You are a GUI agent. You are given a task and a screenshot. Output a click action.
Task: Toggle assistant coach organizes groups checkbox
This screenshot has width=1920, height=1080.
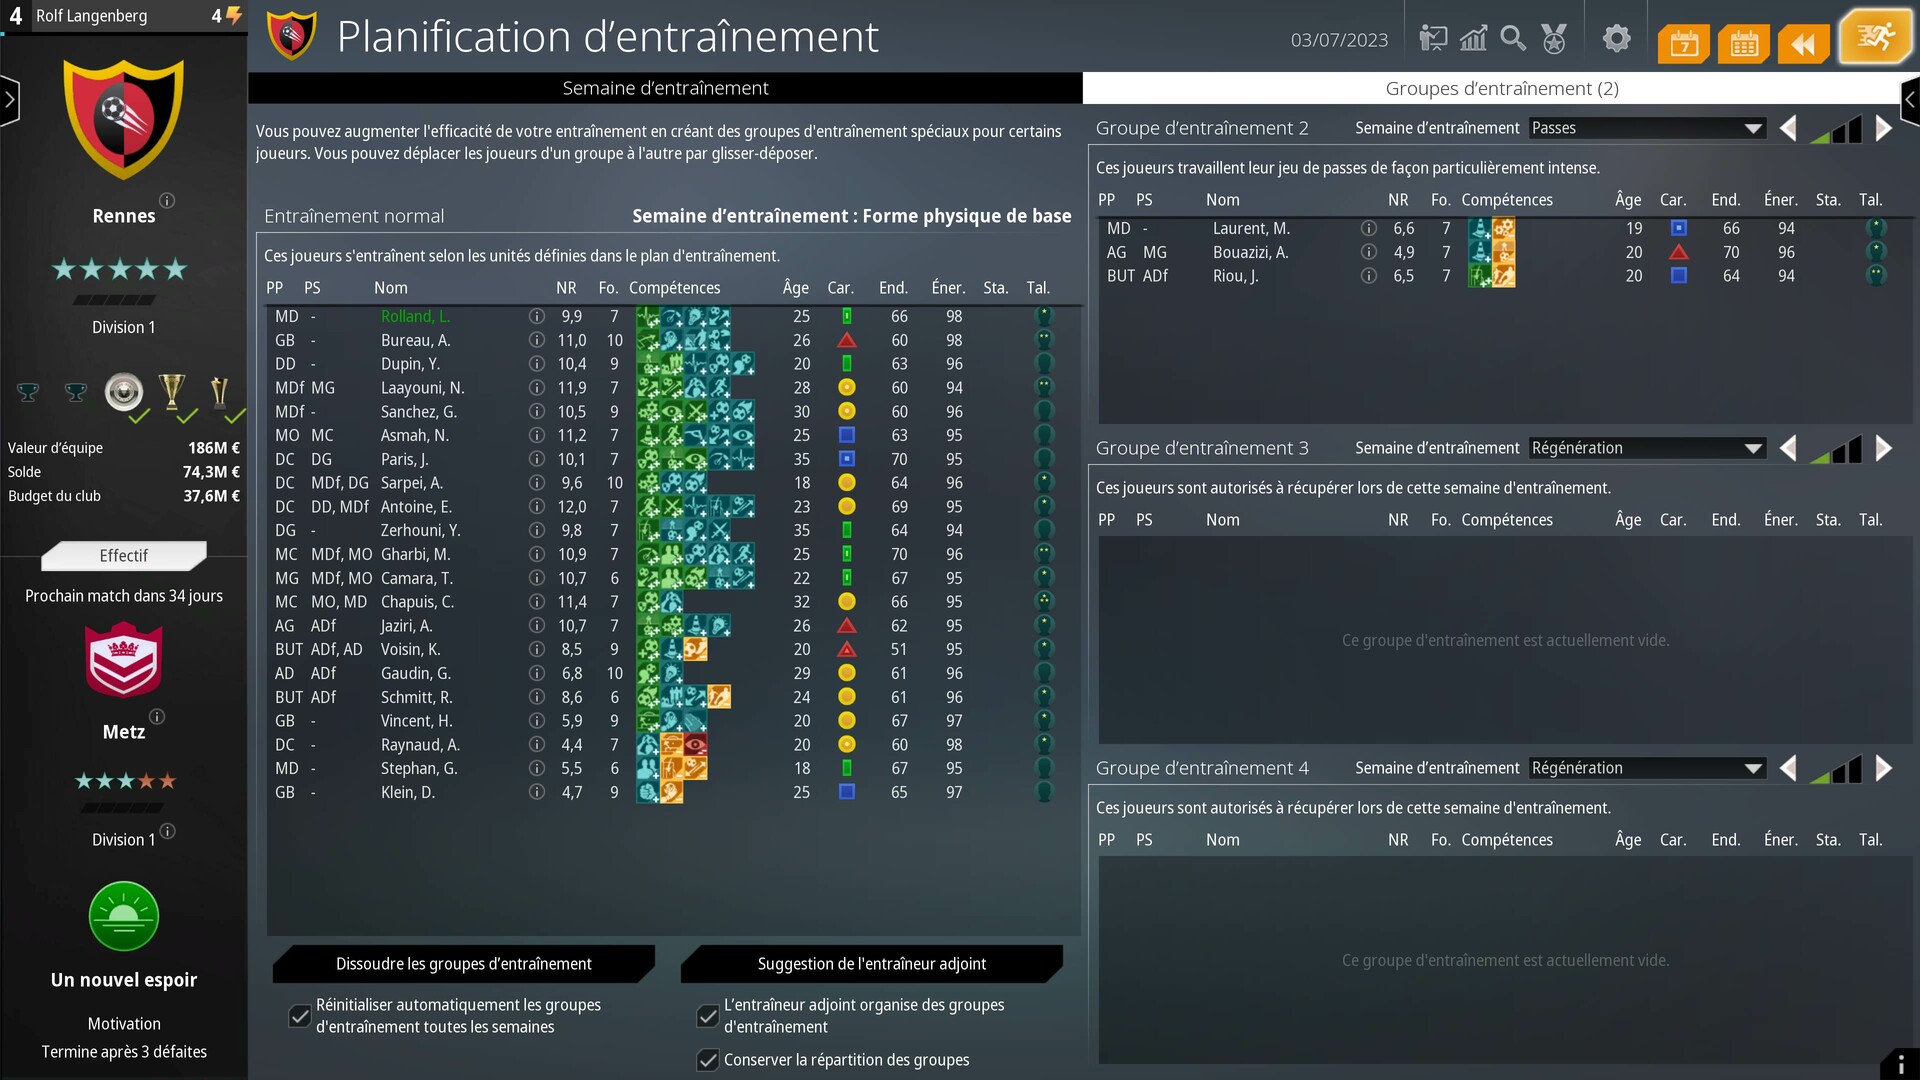[x=708, y=1016]
